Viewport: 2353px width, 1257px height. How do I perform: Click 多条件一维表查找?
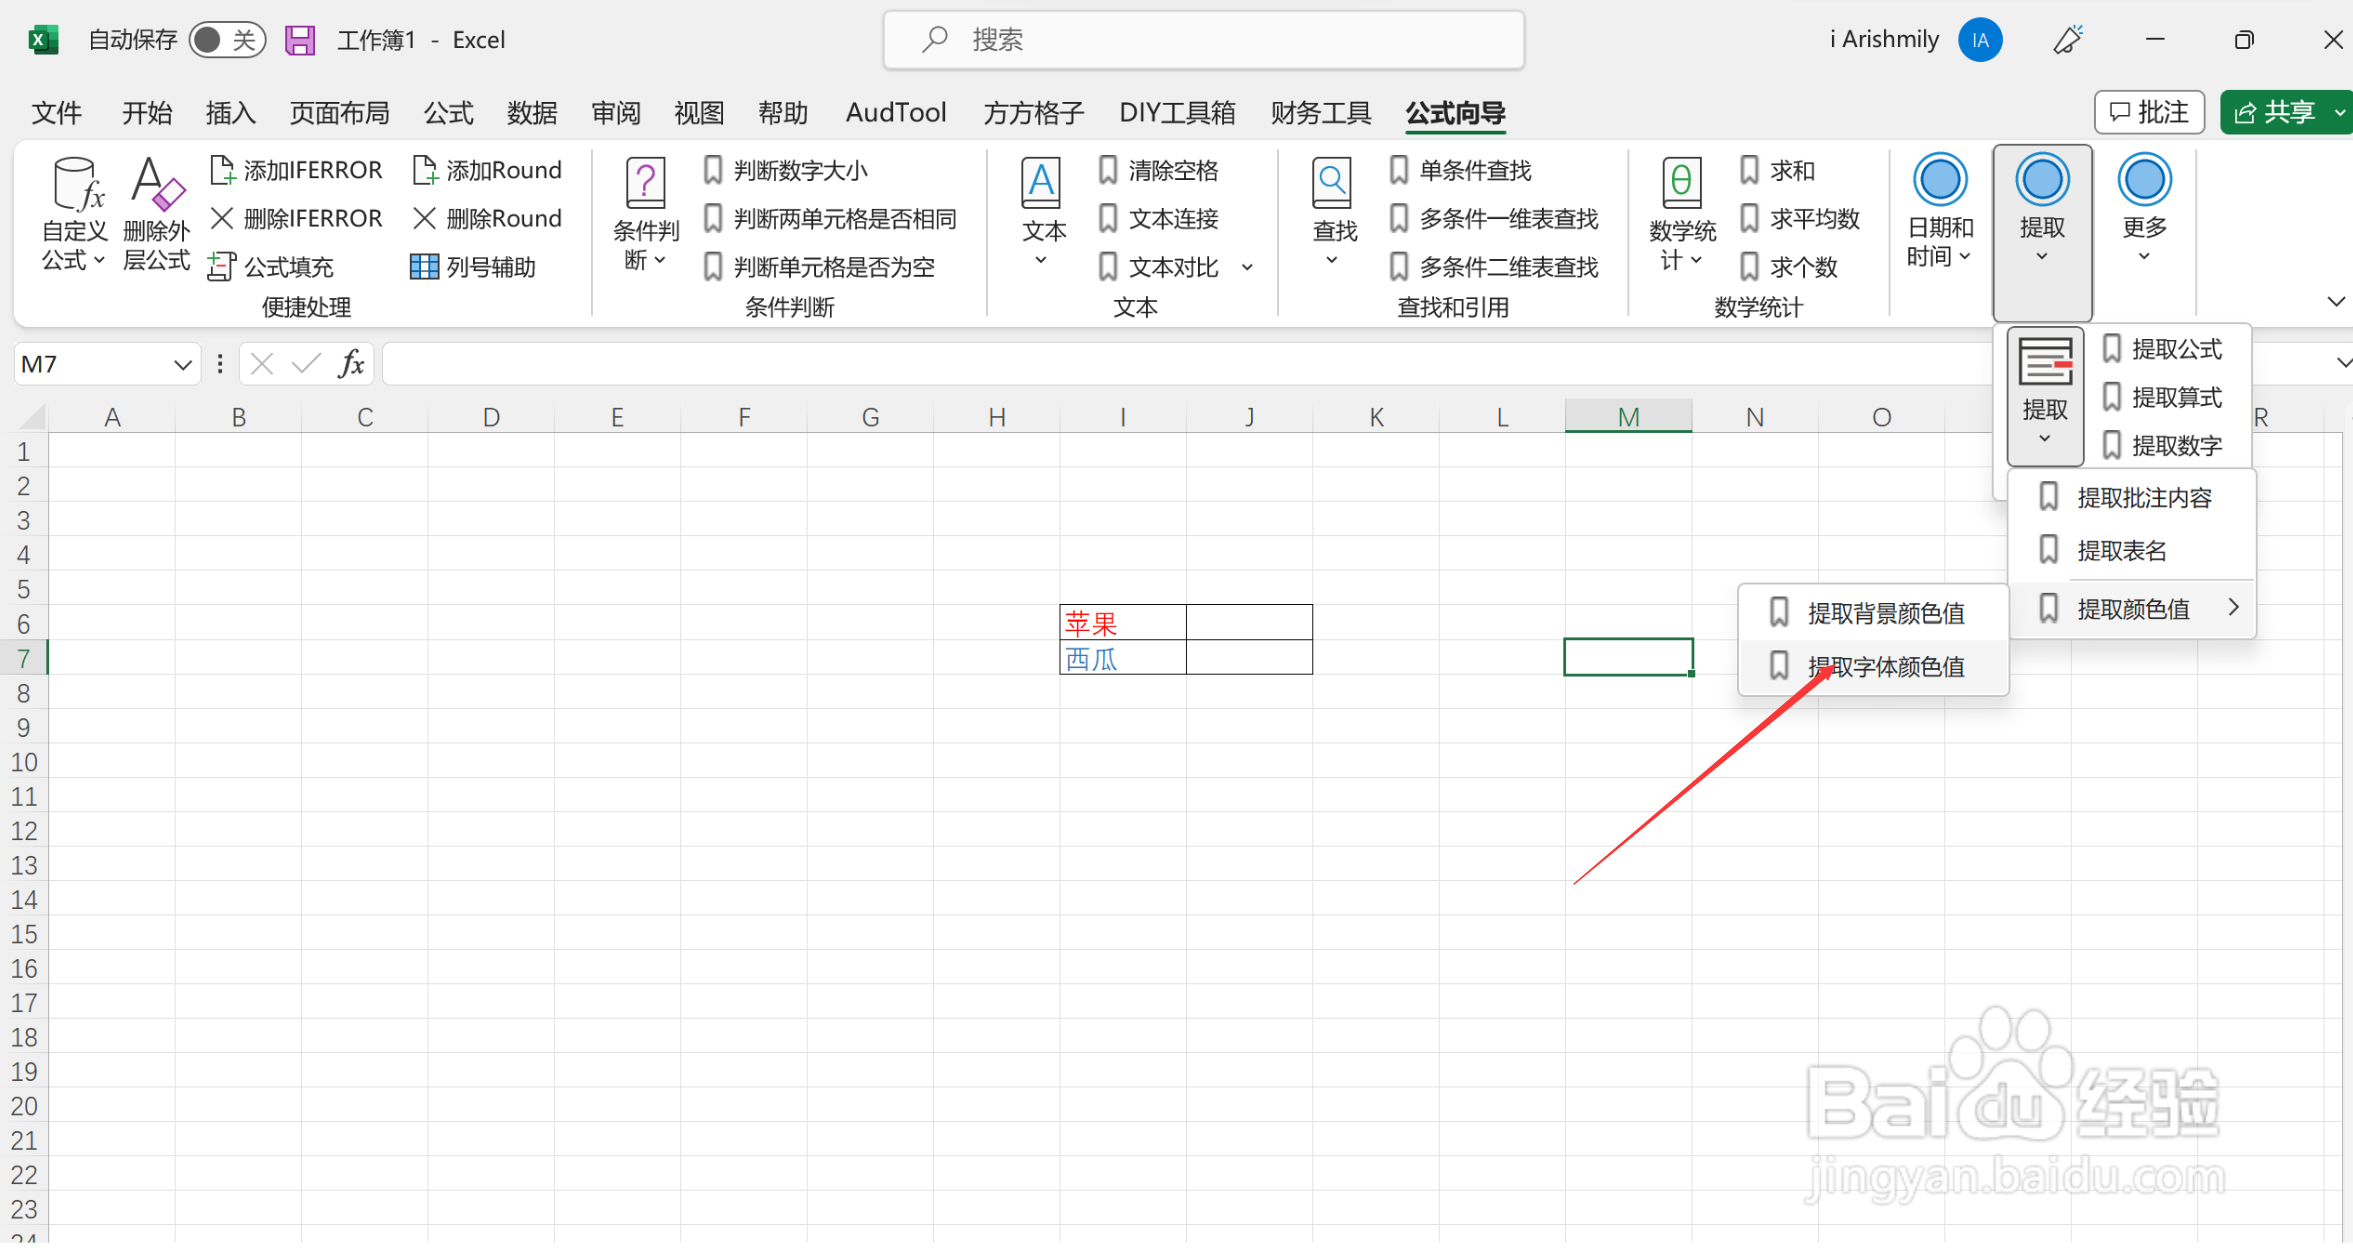tap(1494, 218)
